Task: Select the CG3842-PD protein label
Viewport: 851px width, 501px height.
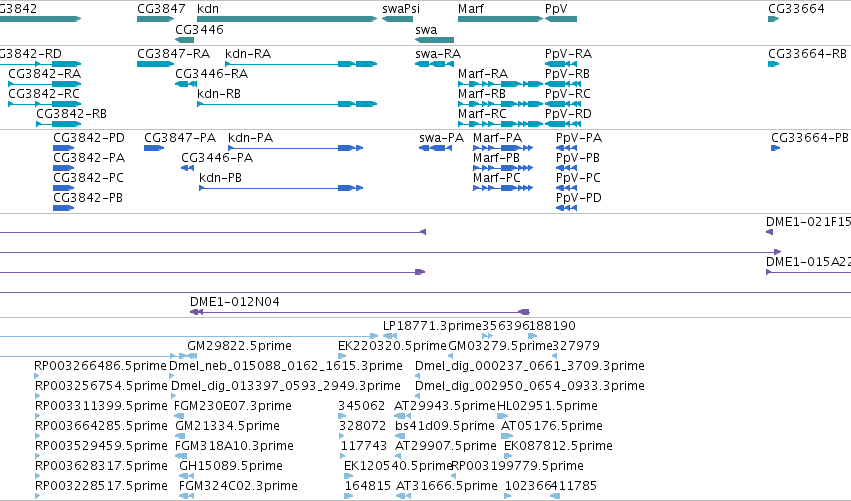Action: pos(89,138)
